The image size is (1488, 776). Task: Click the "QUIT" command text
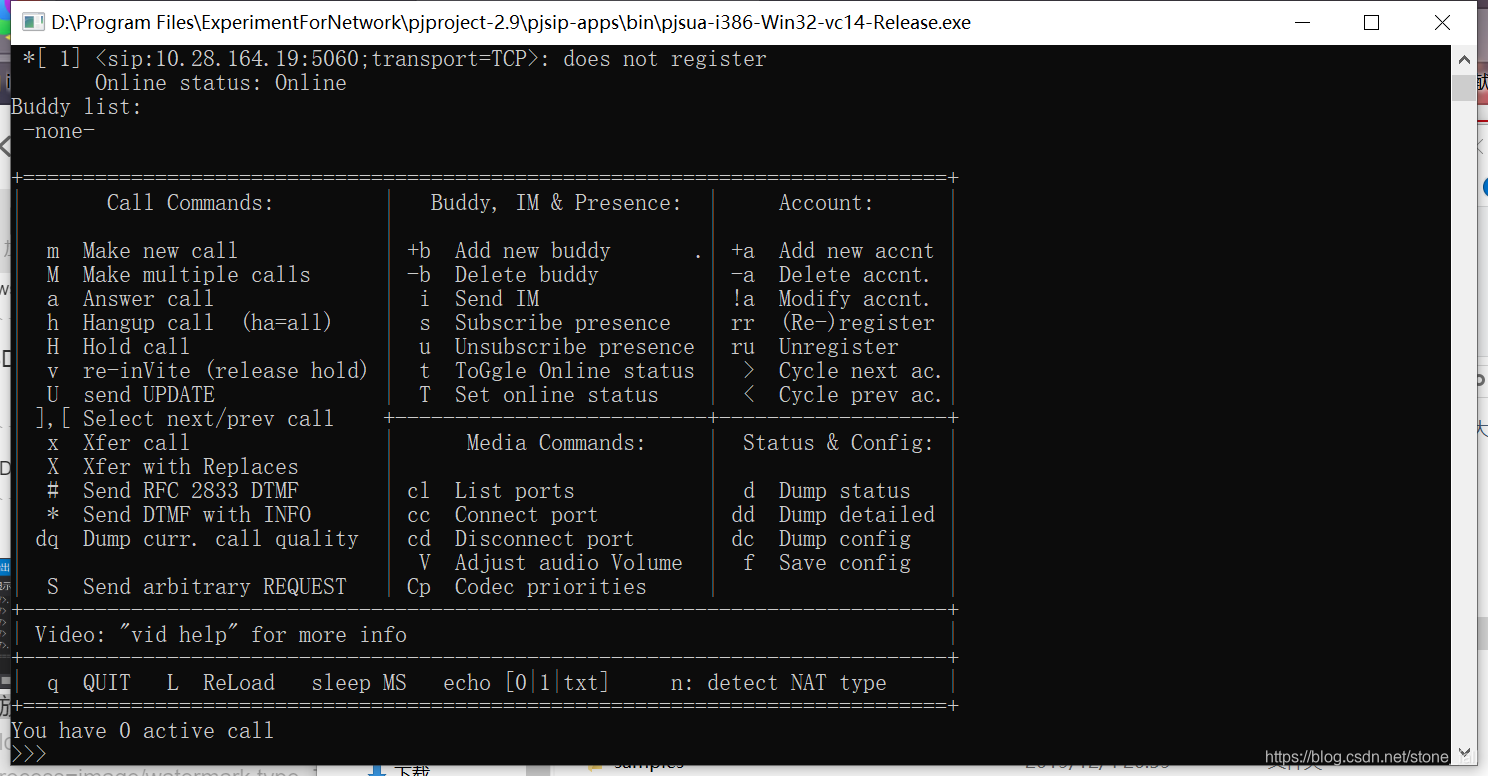[106, 683]
